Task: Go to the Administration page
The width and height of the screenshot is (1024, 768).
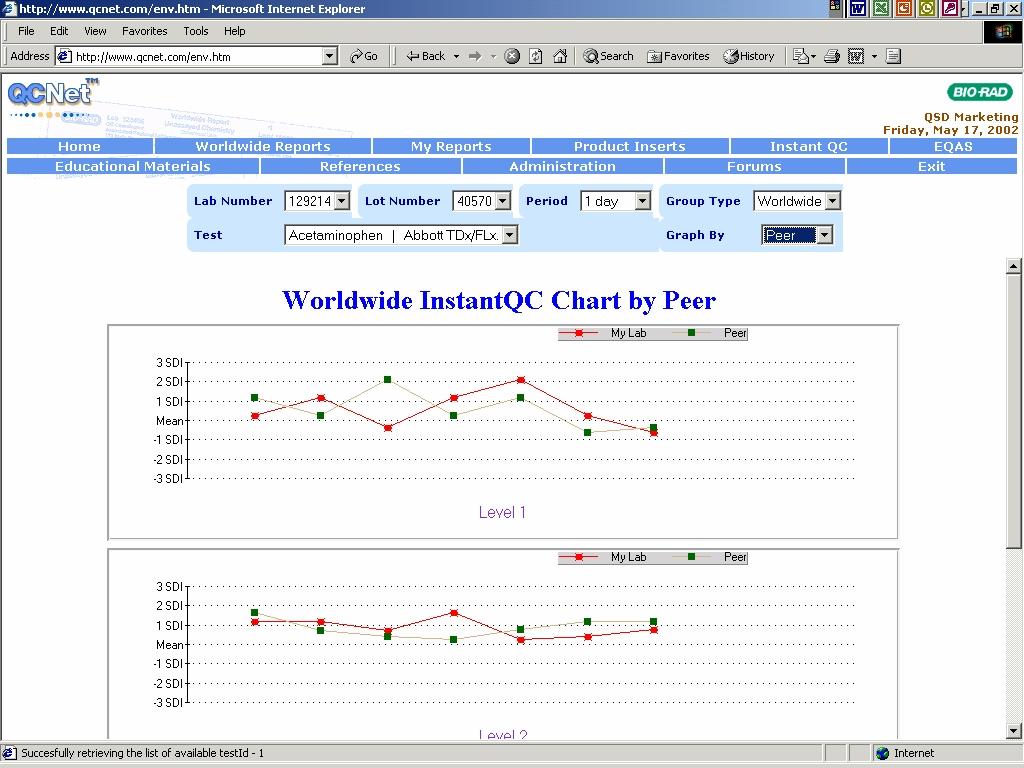Action: (x=562, y=166)
